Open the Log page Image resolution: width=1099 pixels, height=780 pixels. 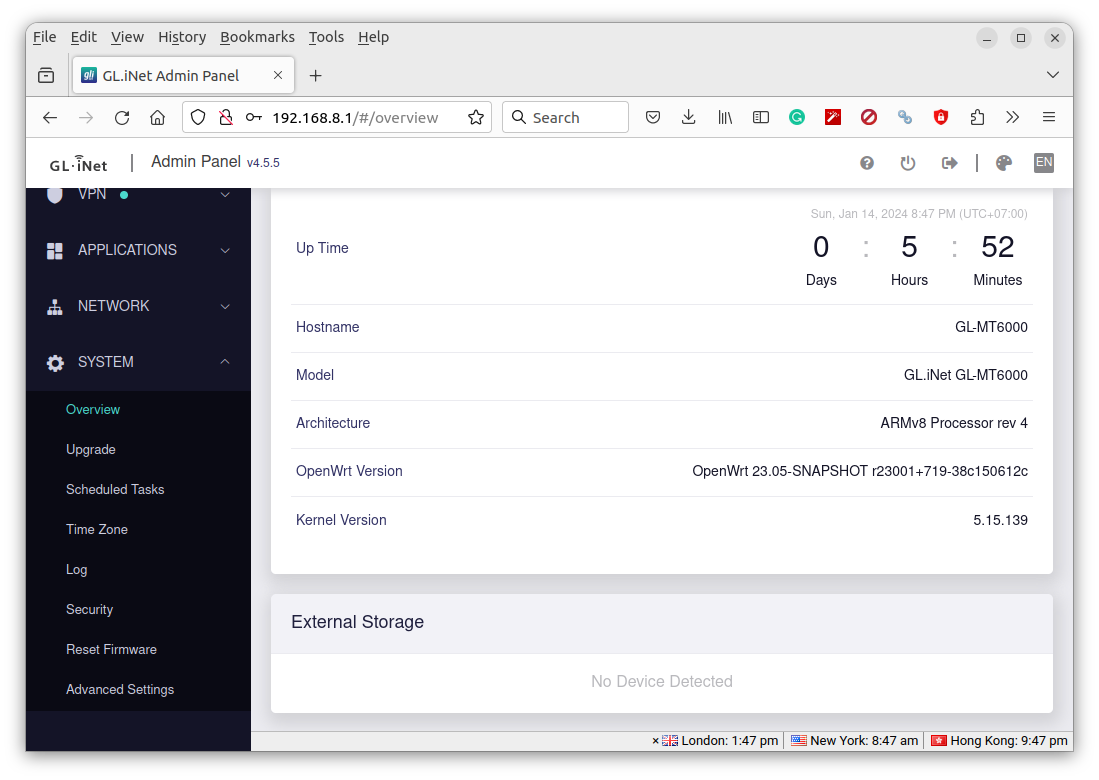click(x=76, y=569)
